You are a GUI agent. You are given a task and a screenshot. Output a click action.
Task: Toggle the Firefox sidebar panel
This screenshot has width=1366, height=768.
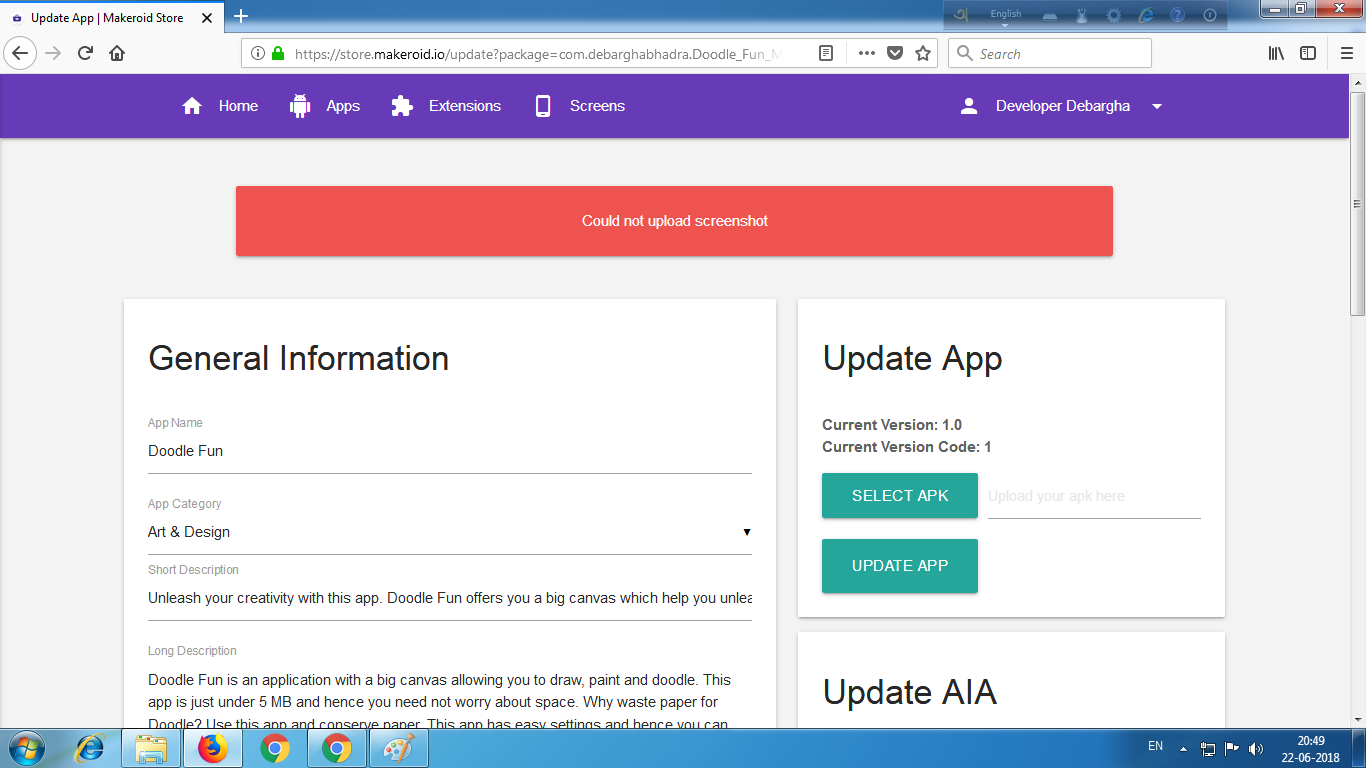pyautogui.click(x=1308, y=54)
